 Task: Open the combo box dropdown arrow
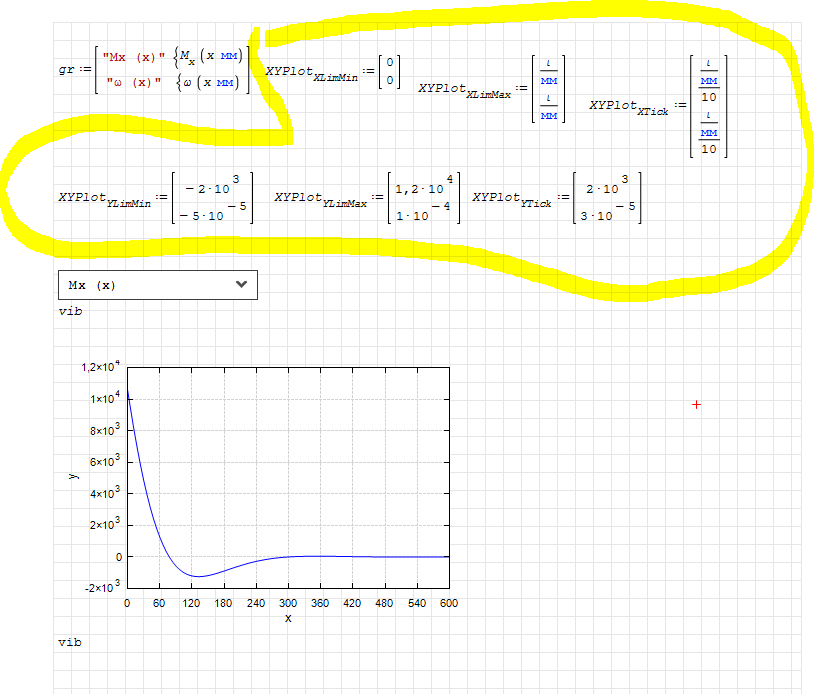[240, 285]
